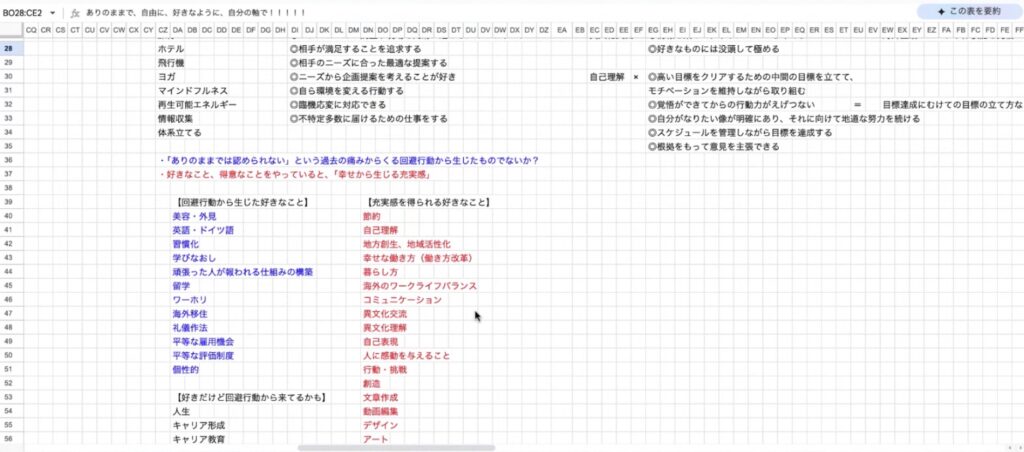Click the cell 異文化交流
Screen dimensions: 1024x452
pyautogui.click(x=385, y=314)
